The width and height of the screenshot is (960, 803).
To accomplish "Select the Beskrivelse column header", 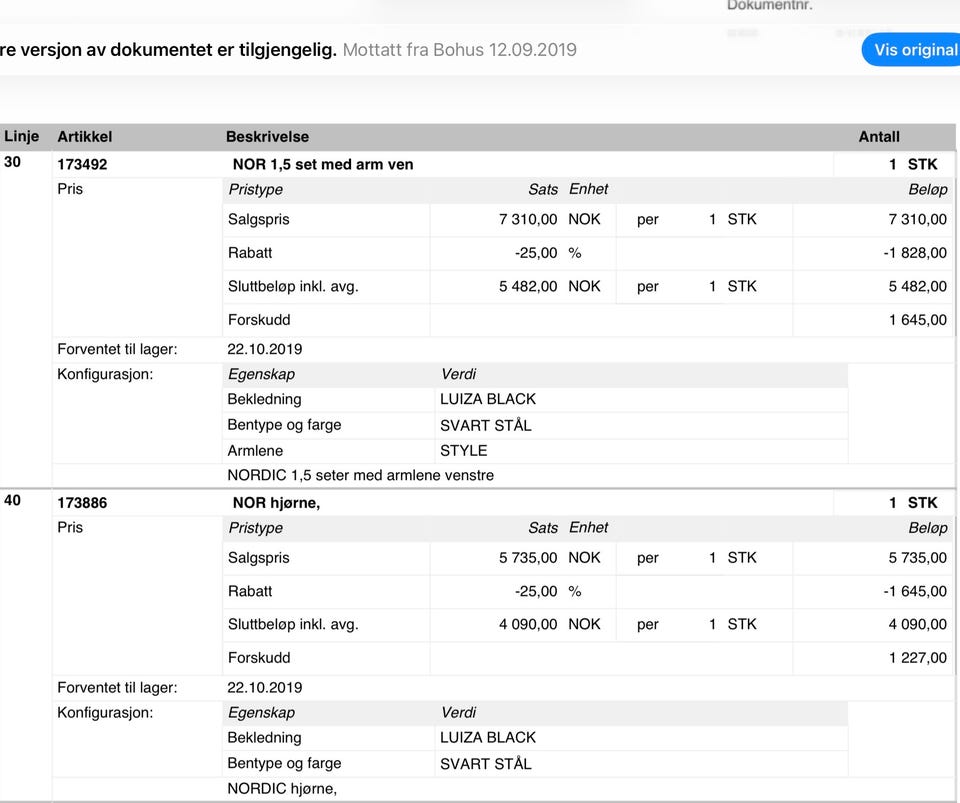I will click(x=267, y=136).
